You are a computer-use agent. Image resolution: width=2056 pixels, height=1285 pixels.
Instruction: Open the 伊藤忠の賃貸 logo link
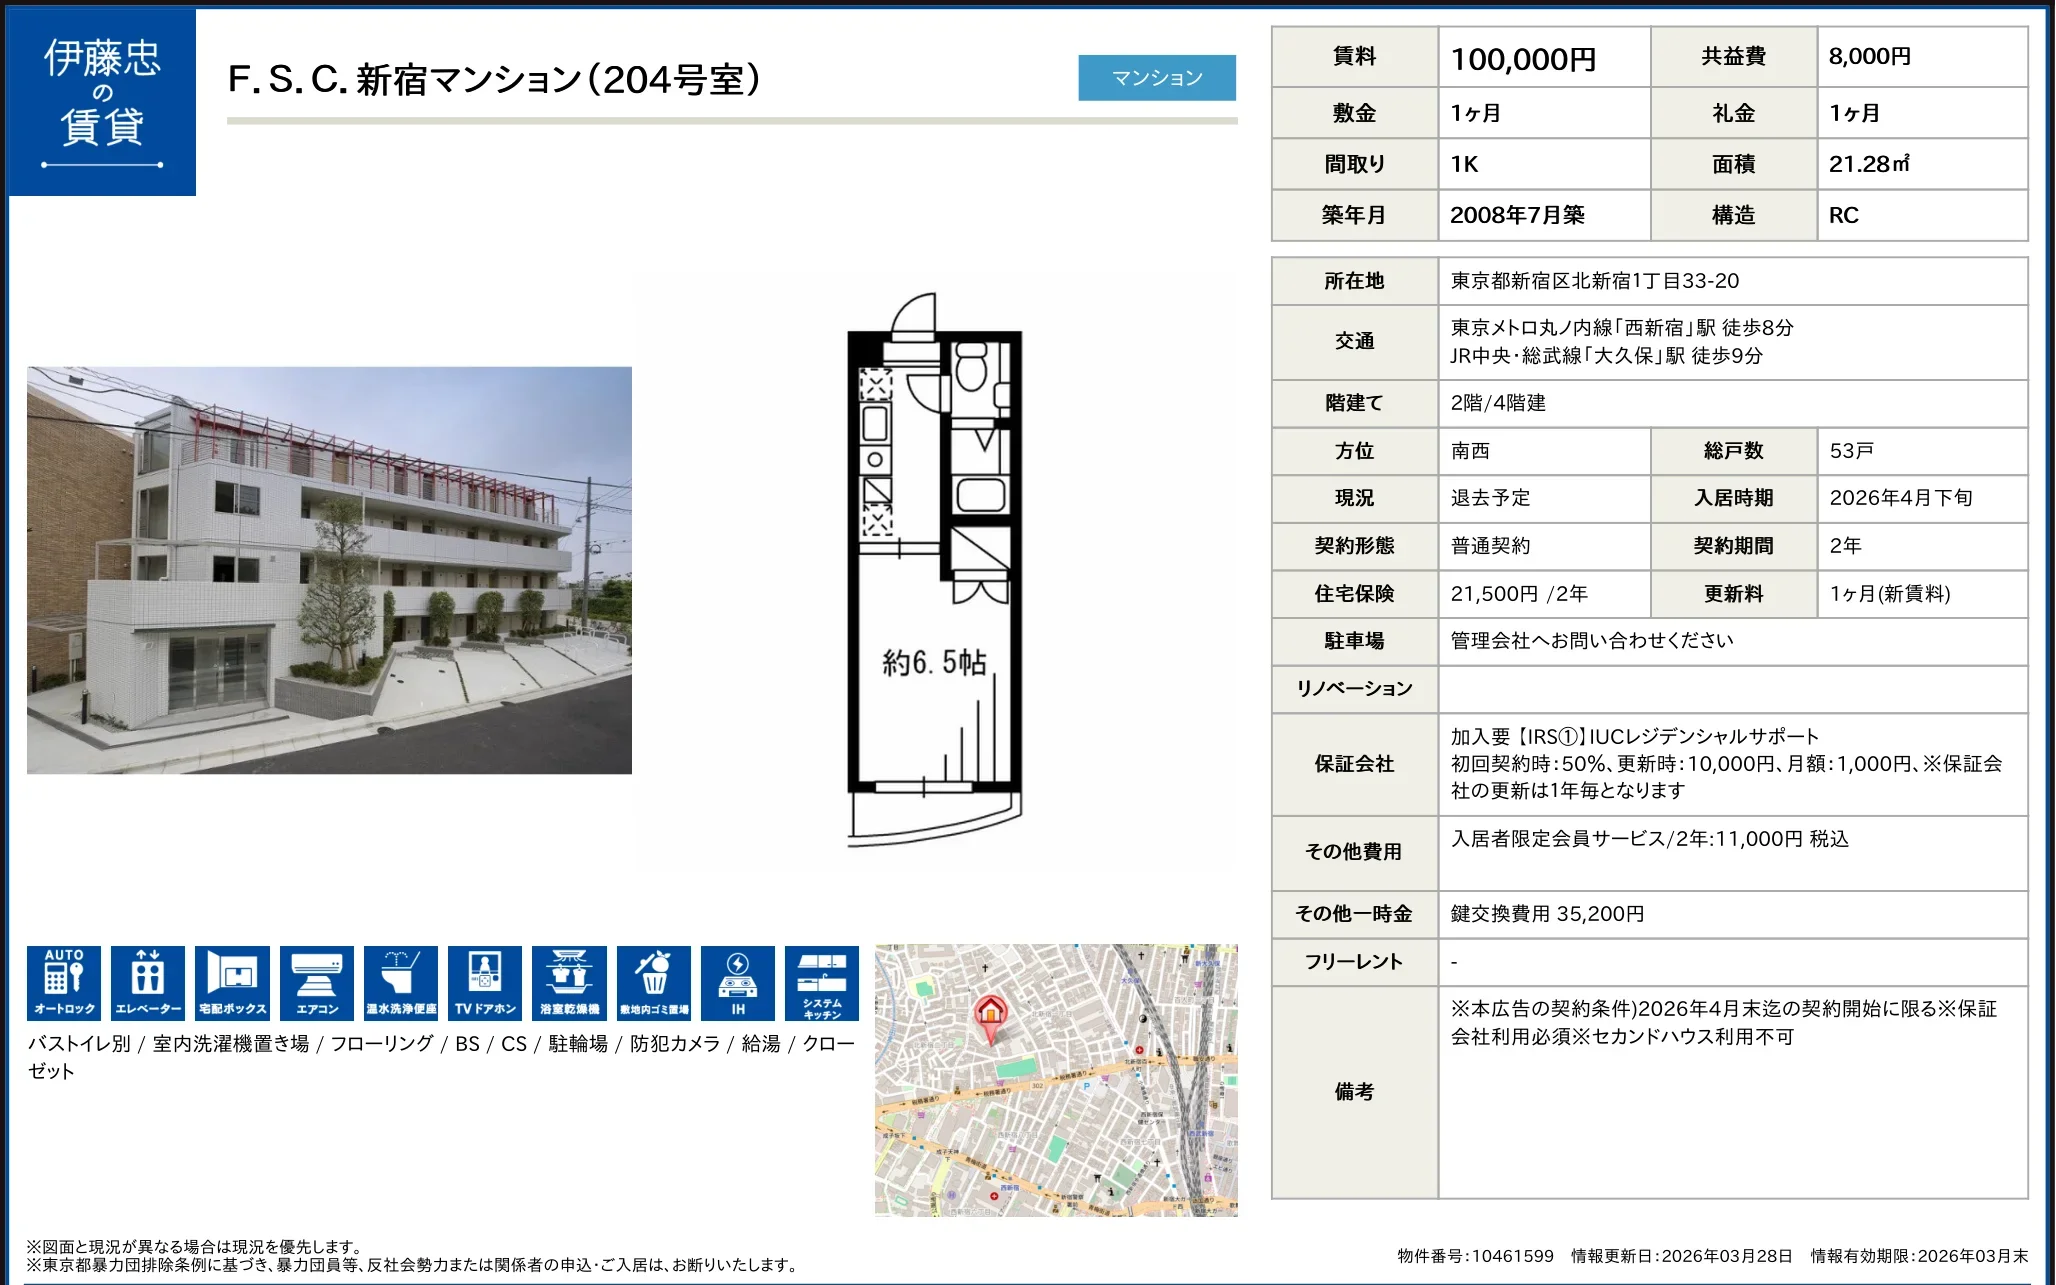tap(101, 98)
